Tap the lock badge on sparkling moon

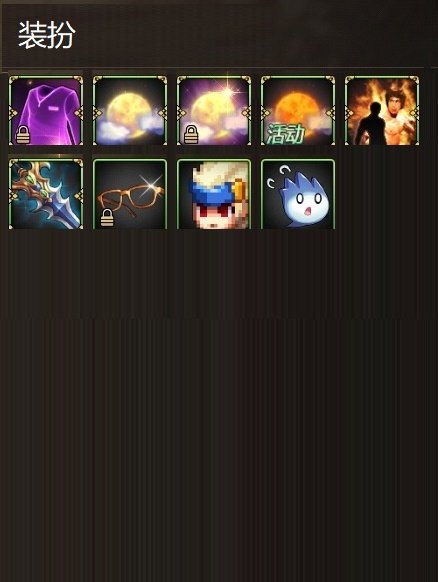[191, 134]
